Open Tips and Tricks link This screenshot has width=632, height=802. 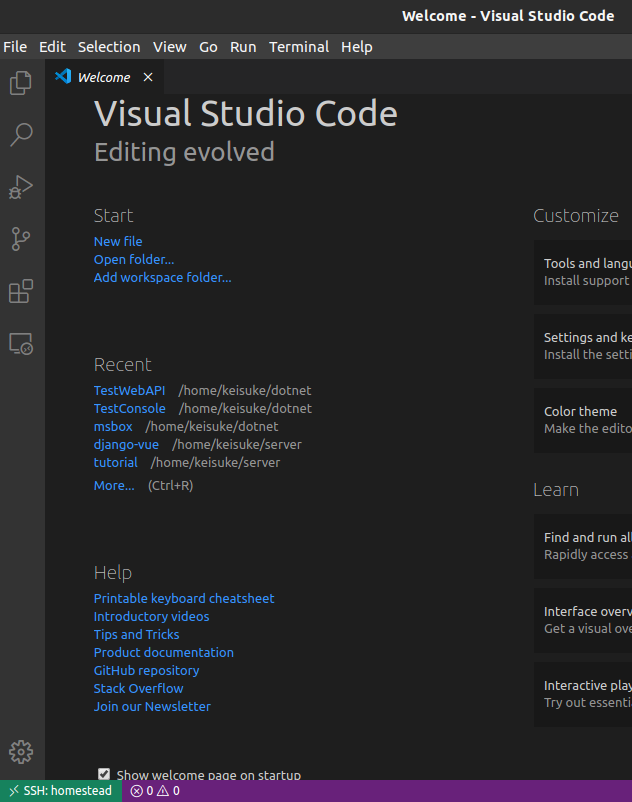coord(137,634)
